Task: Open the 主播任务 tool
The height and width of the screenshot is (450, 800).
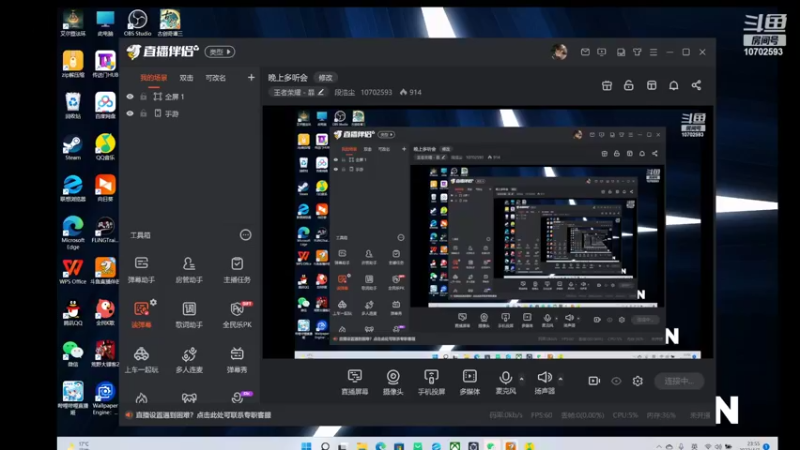Action: pyautogui.click(x=237, y=270)
